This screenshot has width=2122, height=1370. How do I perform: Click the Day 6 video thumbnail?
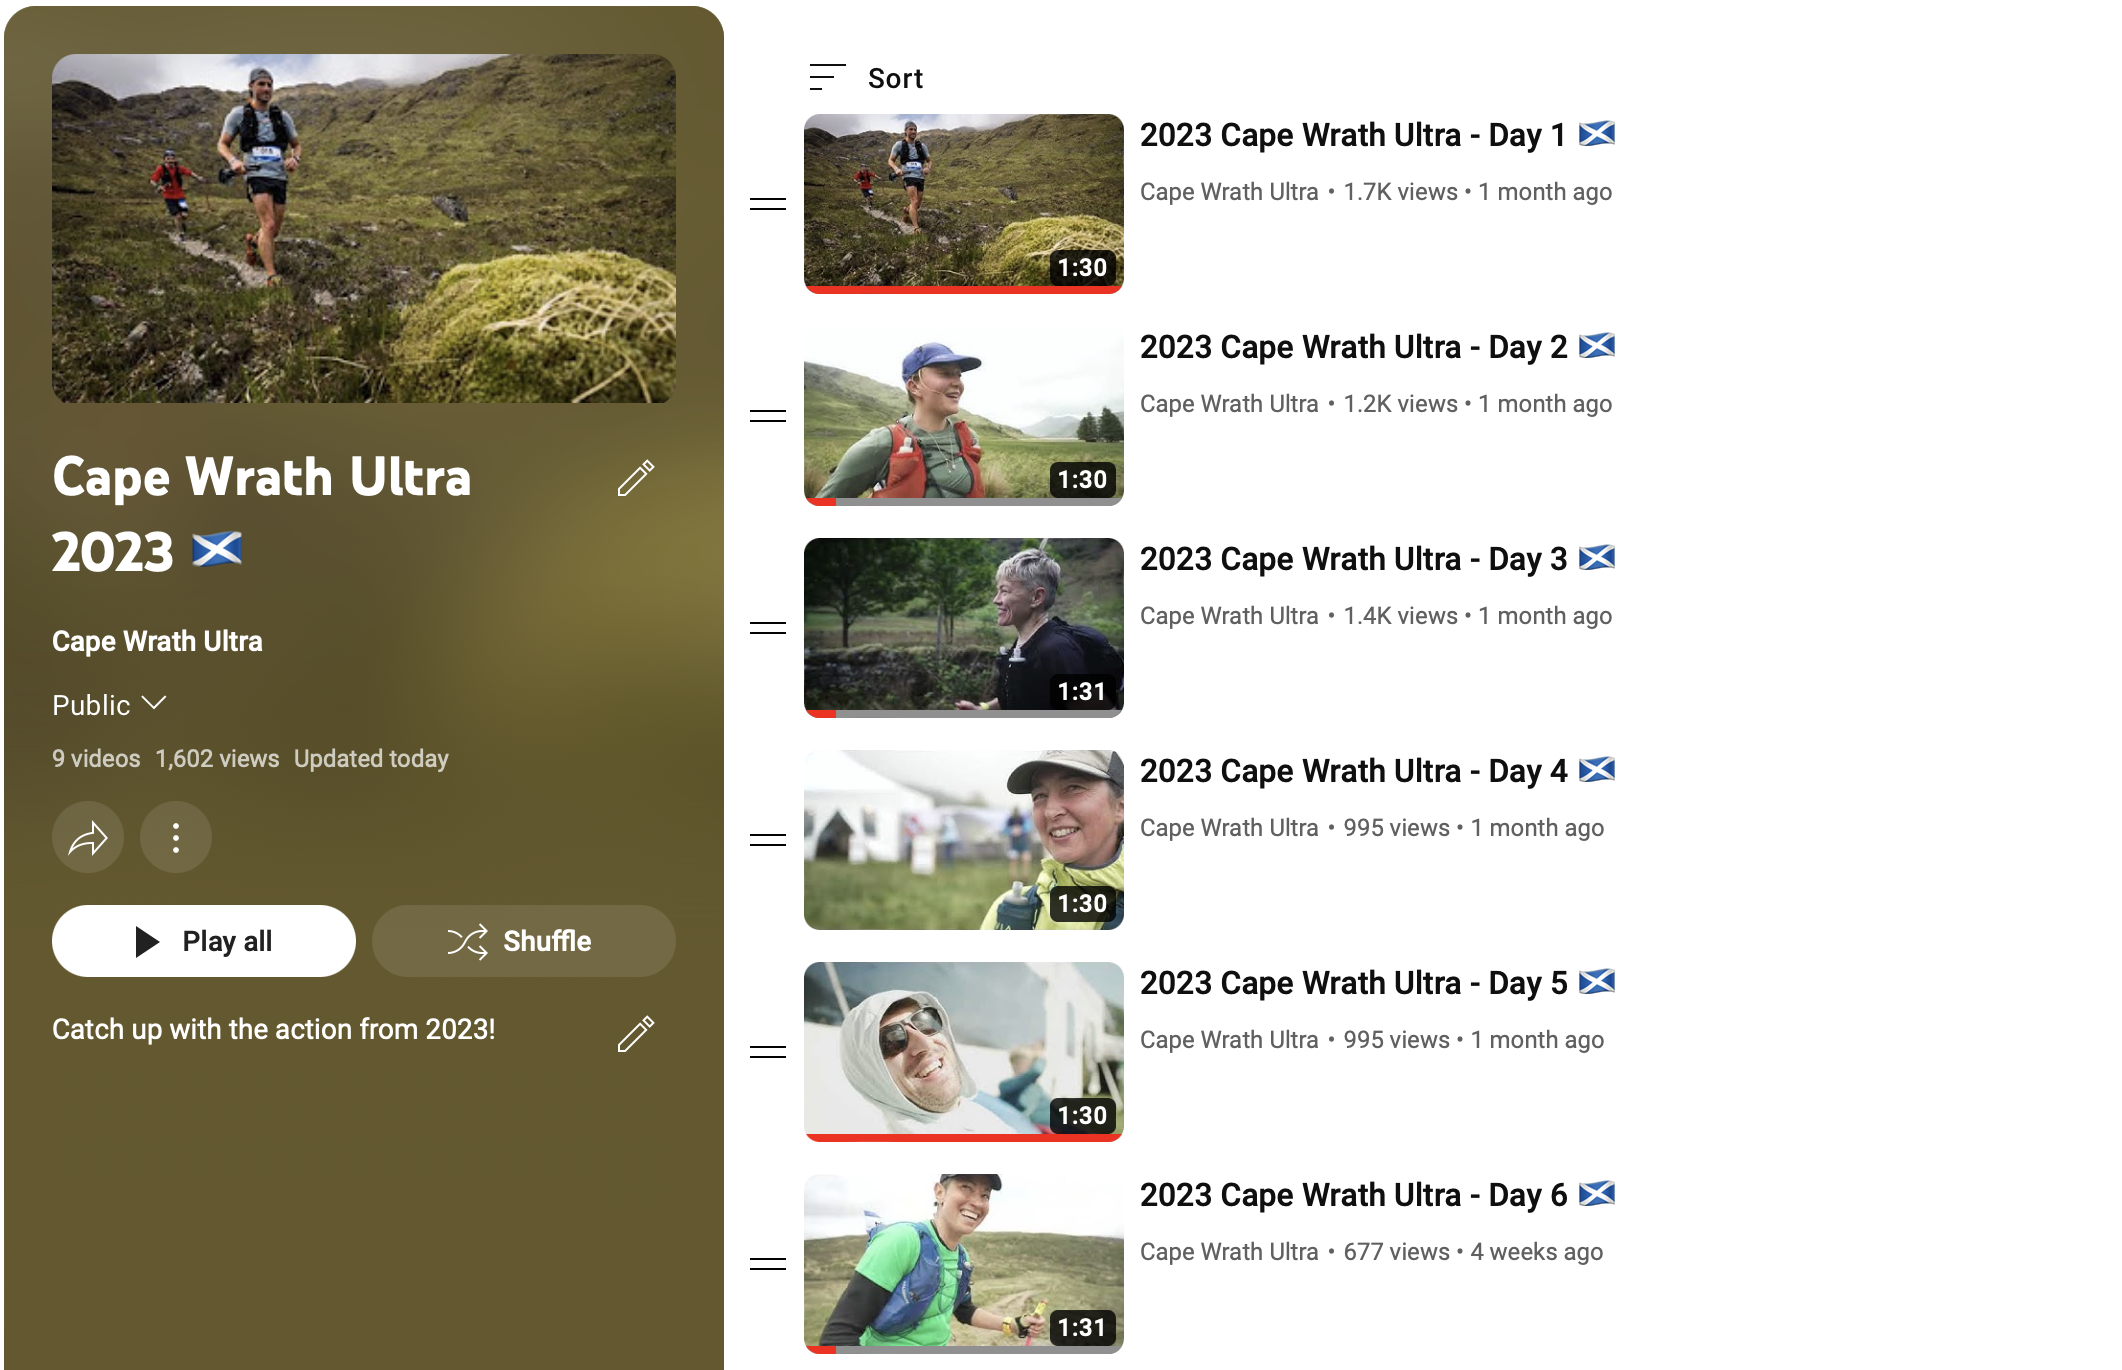coord(963,1262)
